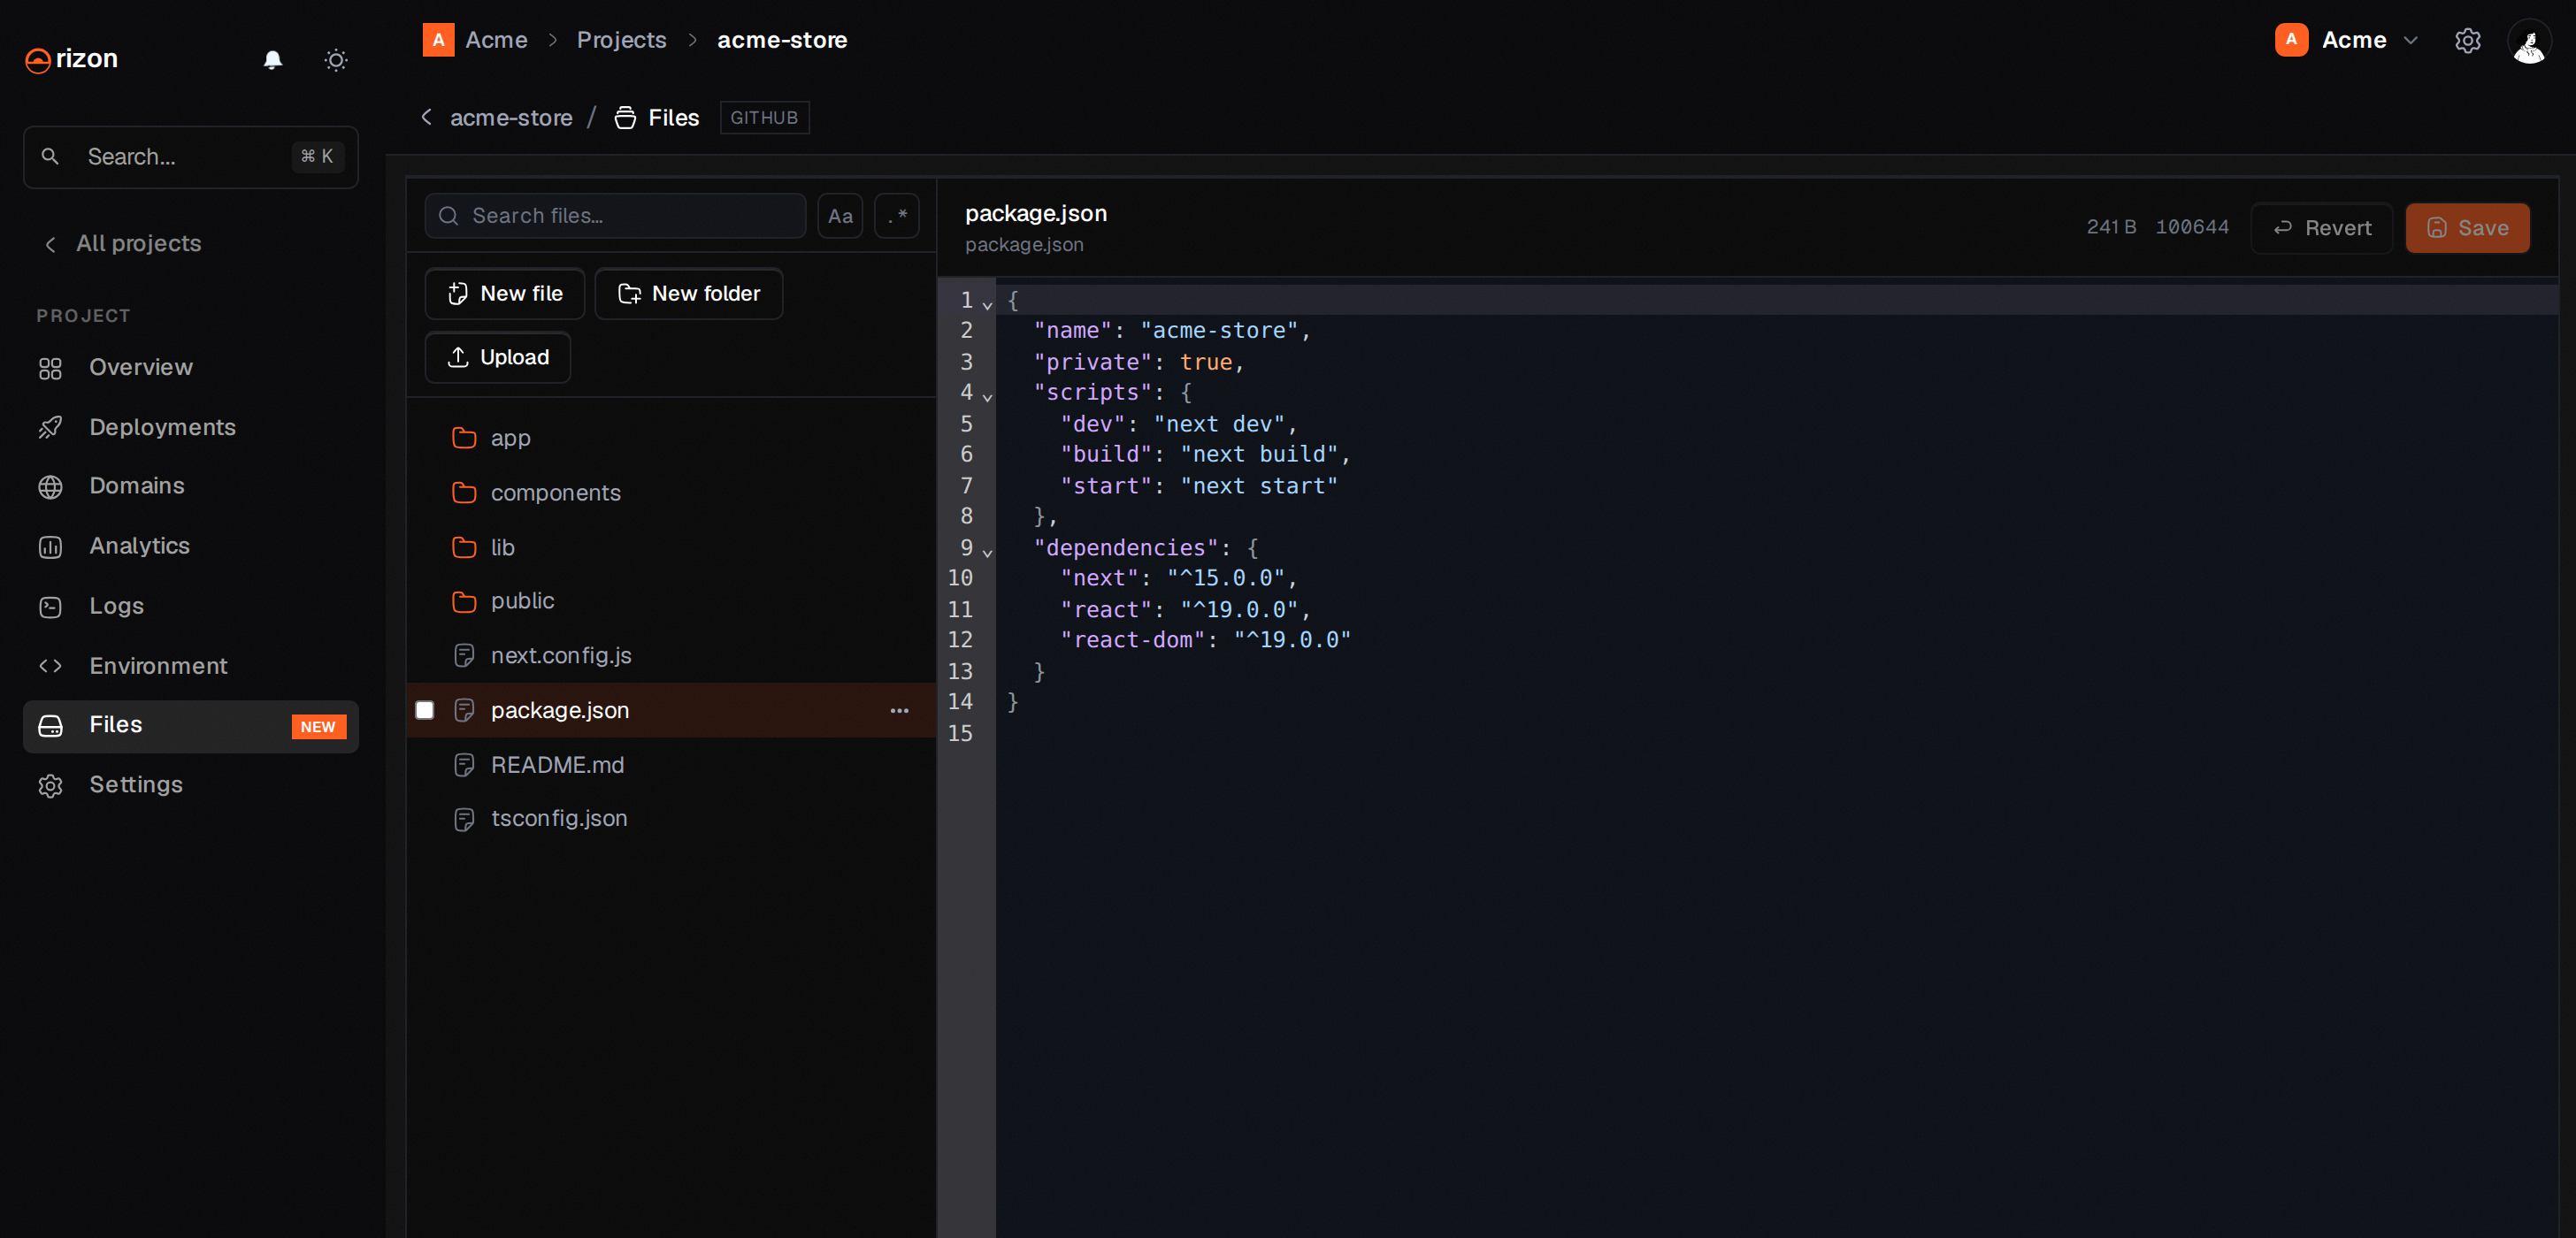Click the 100644 file mode text

(2192, 227)
